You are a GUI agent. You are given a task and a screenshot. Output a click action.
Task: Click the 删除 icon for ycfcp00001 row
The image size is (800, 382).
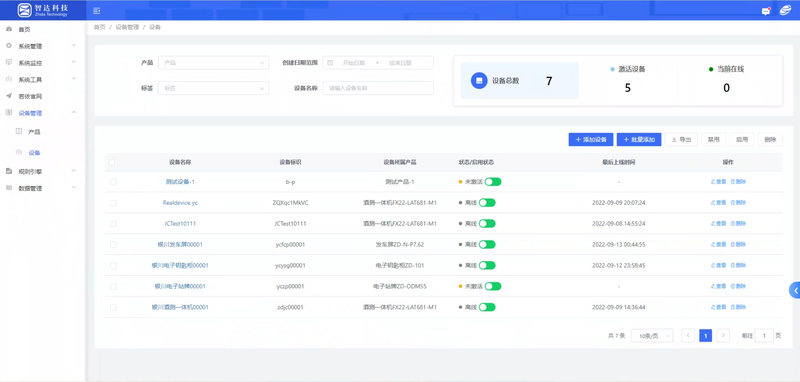[x=733, y=244]
